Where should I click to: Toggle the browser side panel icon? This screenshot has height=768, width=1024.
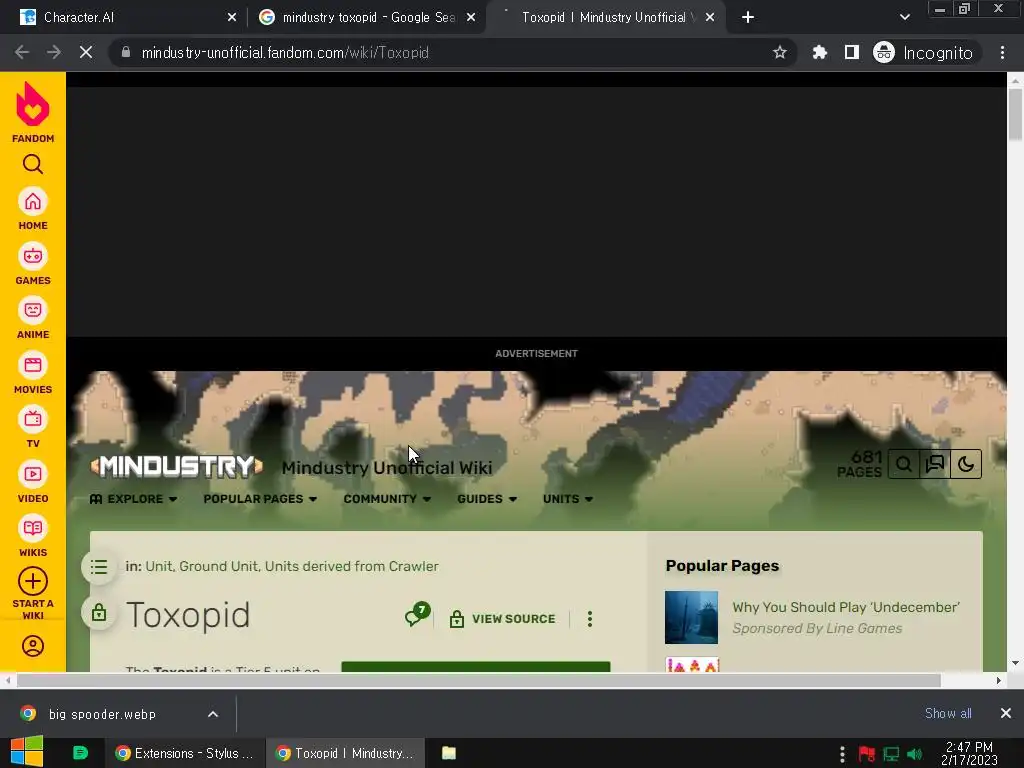pos(852,52)
